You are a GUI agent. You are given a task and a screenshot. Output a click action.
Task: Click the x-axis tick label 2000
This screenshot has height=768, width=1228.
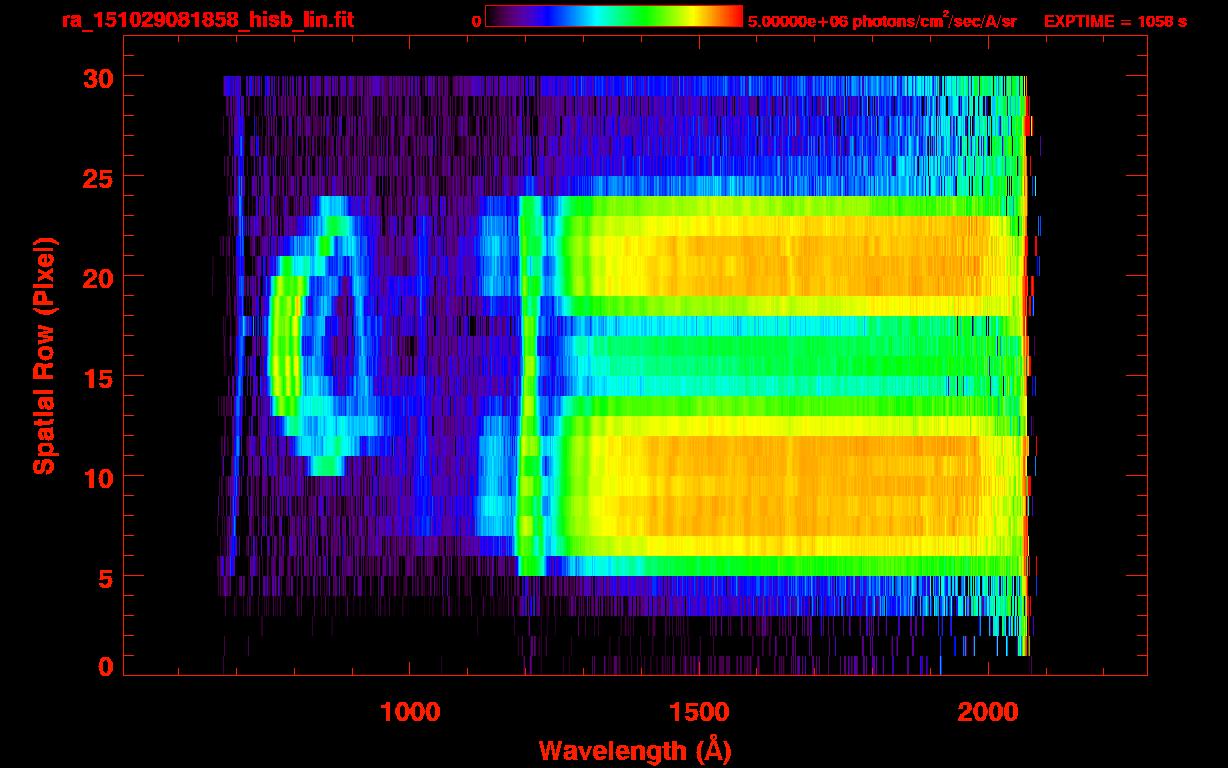[x=988, y=712]
